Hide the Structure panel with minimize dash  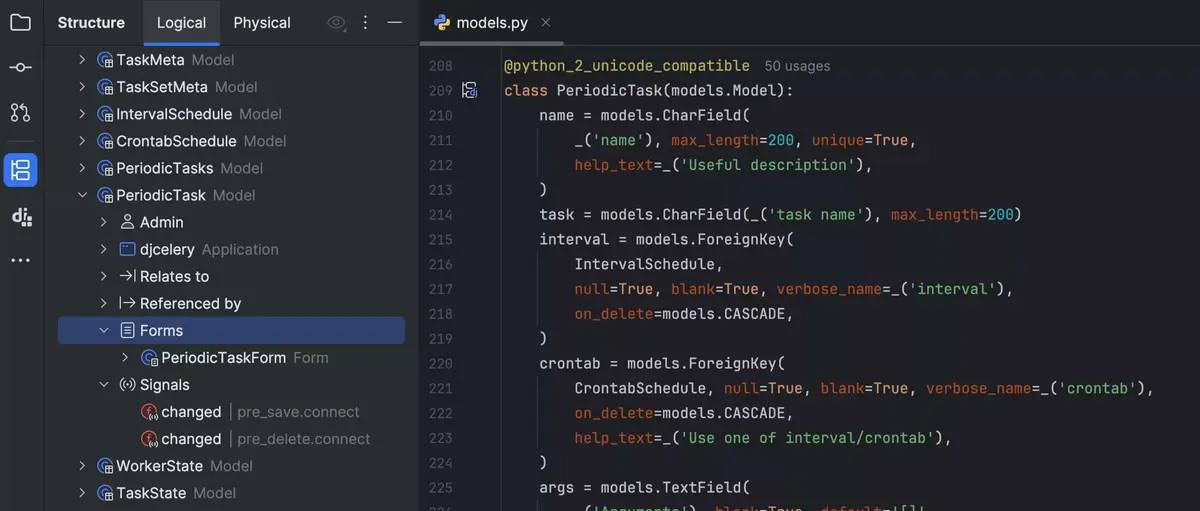(395, 22)
